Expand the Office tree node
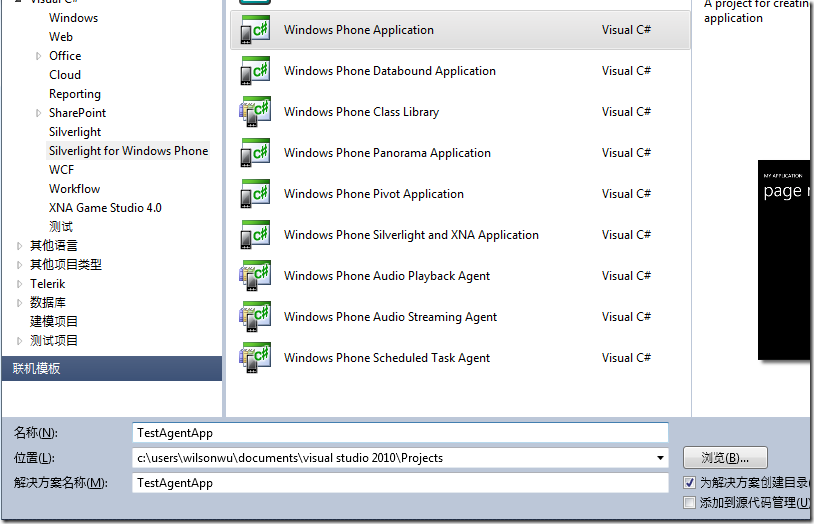The height and width of the screenshot is (524, 814). point(38,56)
